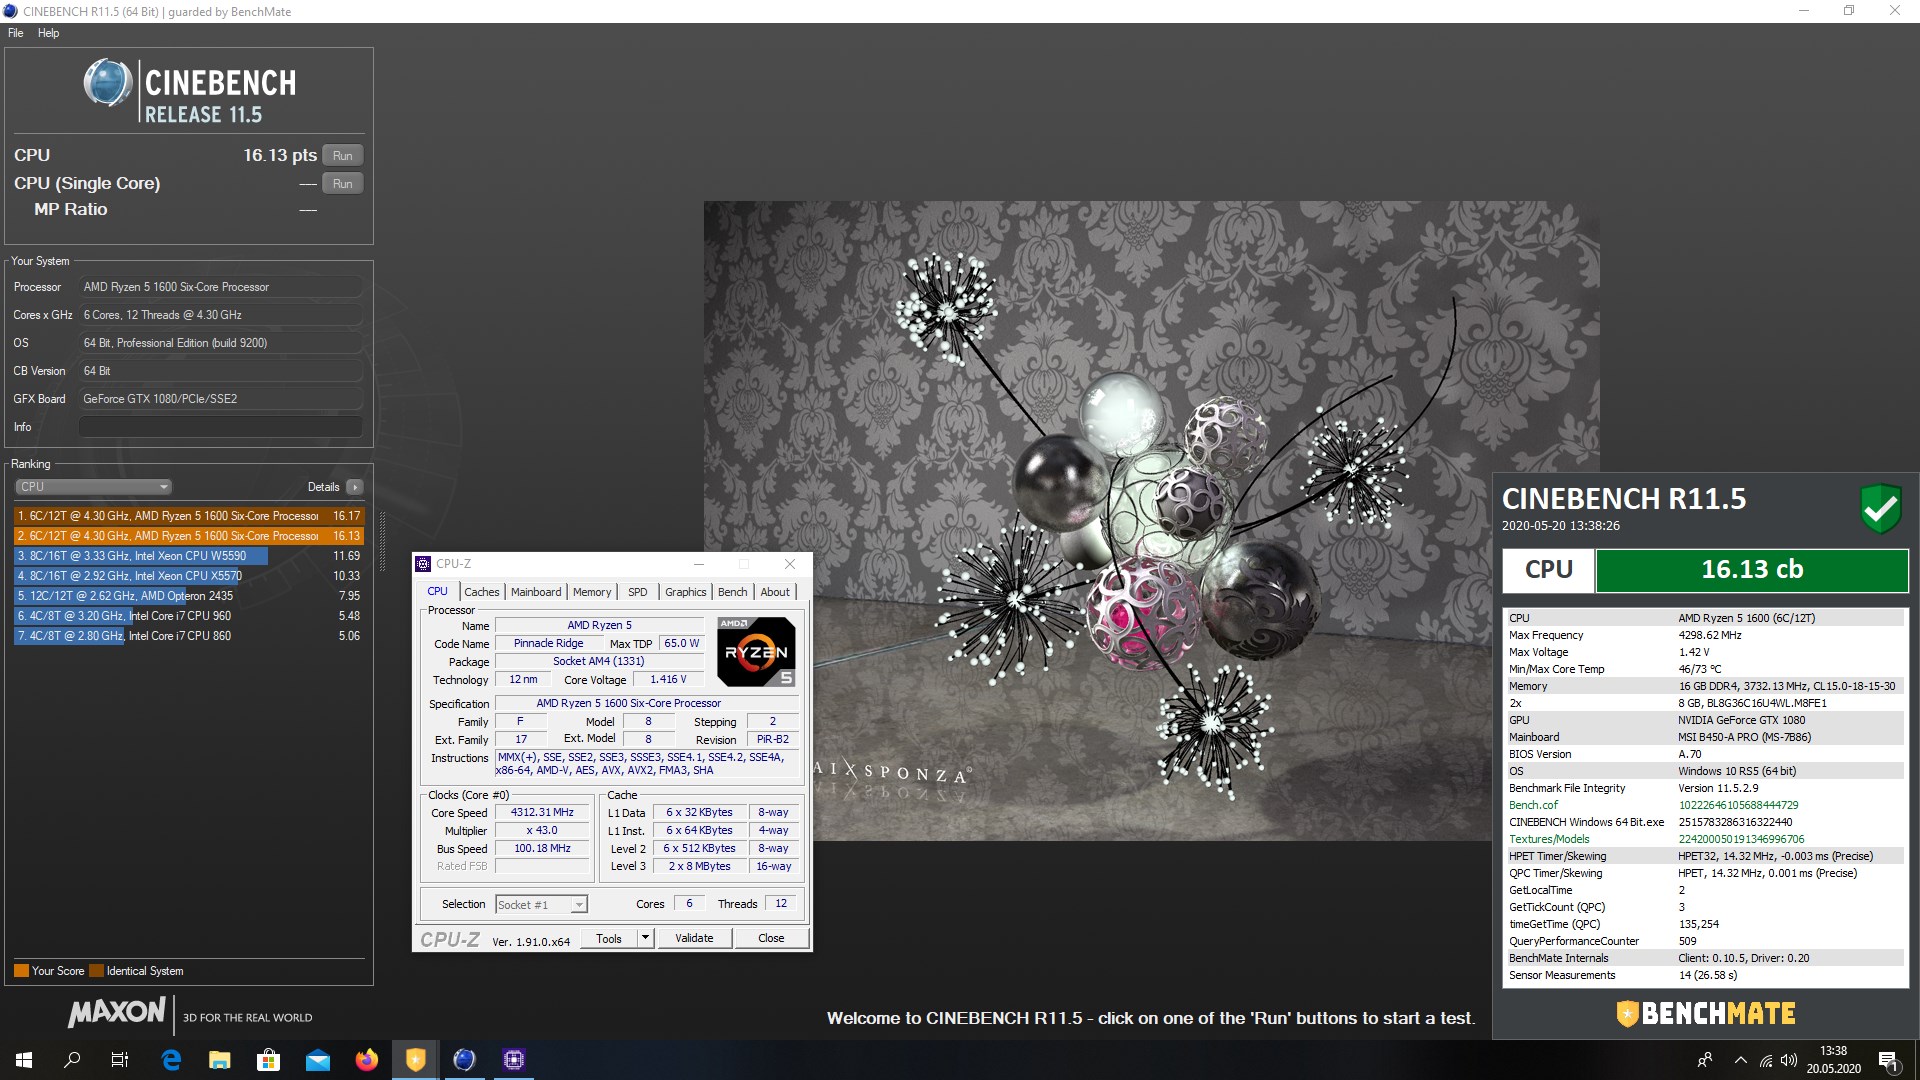Screen dimensions: 1920x1080
Task: Open the SPD tab in CPU-Z
Action: pos(638,592)
